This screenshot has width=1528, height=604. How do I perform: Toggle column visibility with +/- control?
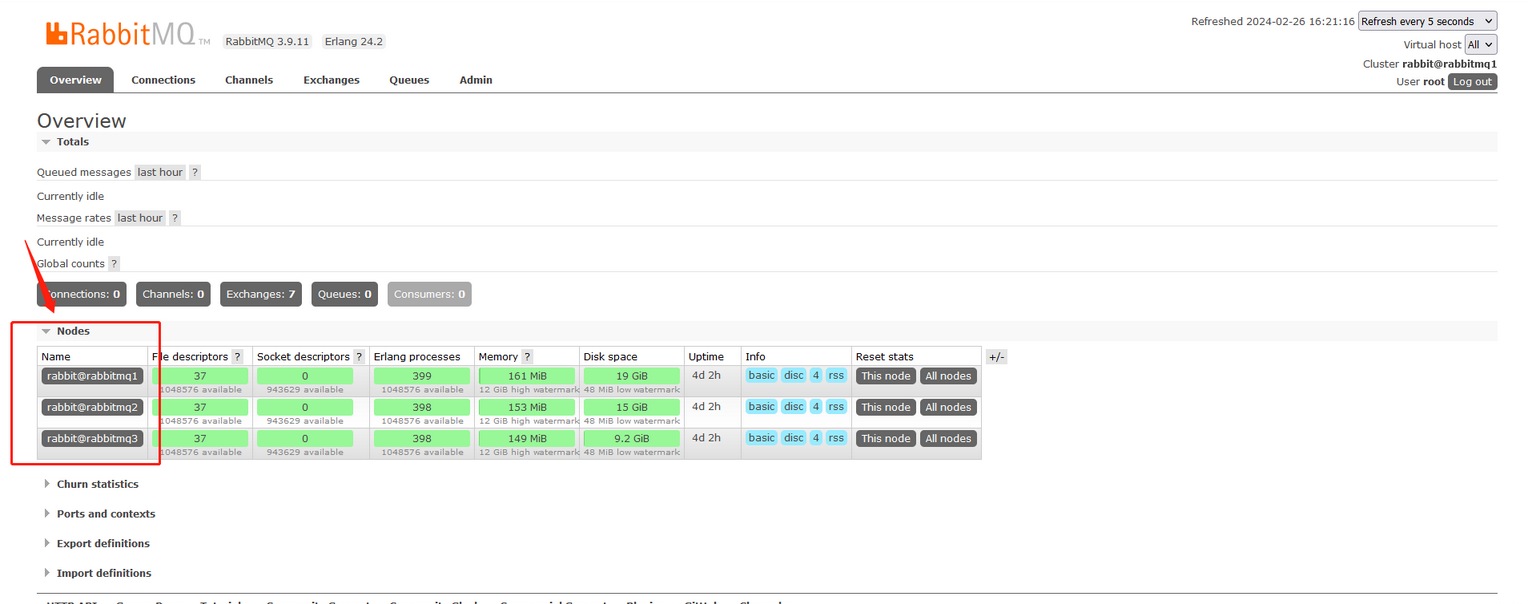(x=996, y=357)
